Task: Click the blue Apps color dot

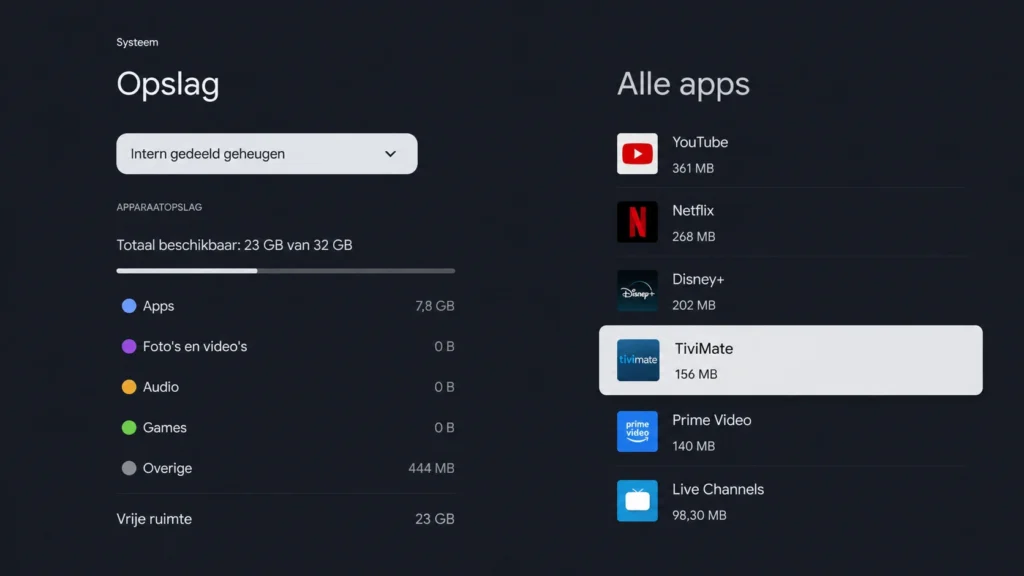Action: 129,306
